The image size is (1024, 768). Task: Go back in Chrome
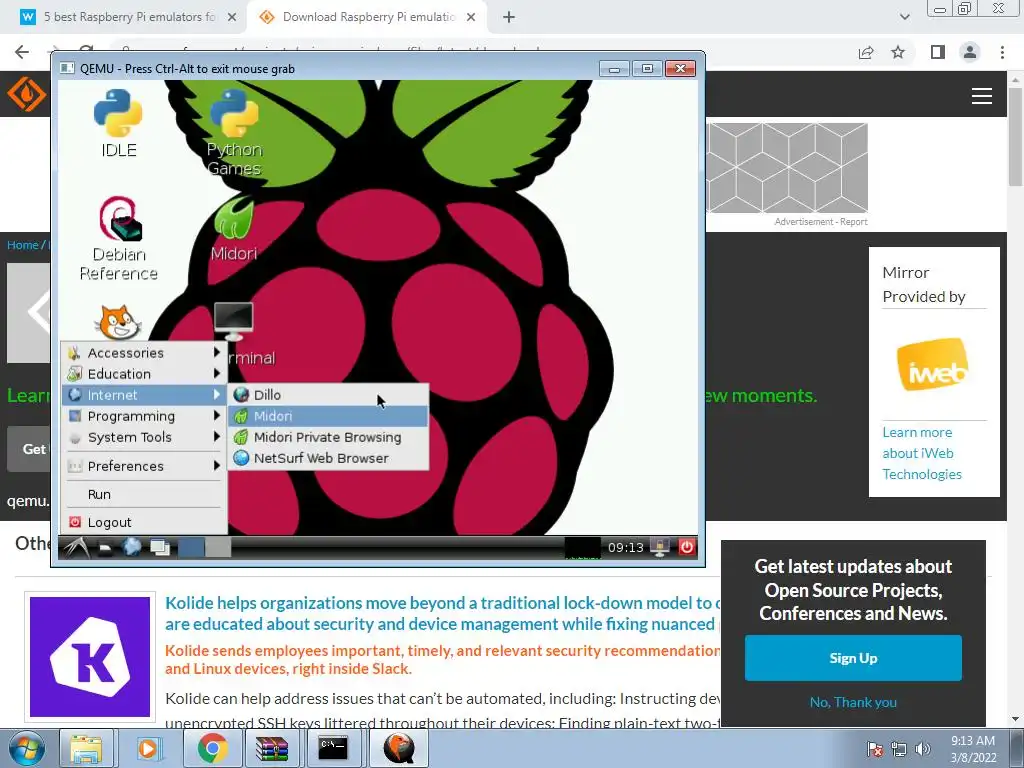coord(22,52)
